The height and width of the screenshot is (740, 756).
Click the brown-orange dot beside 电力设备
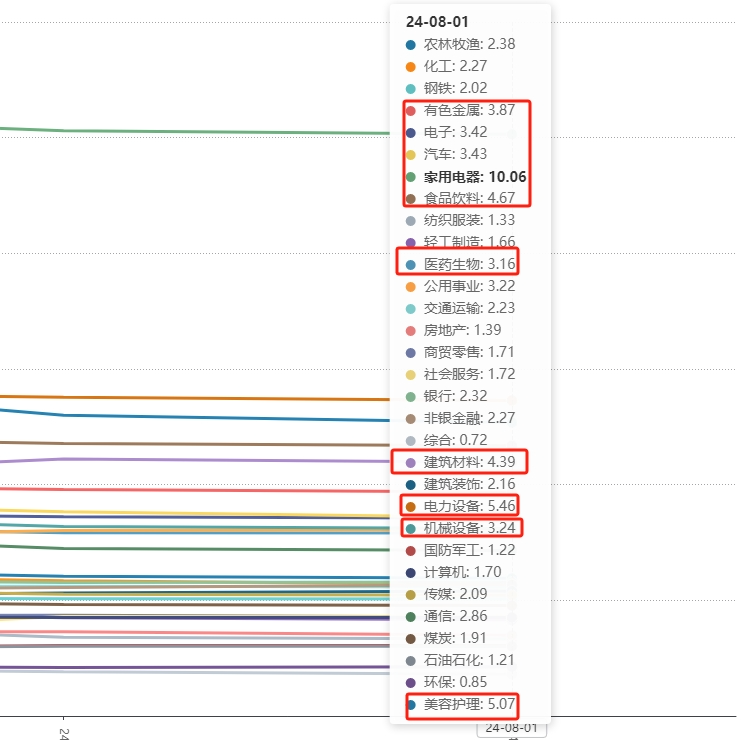coord(411,507)
